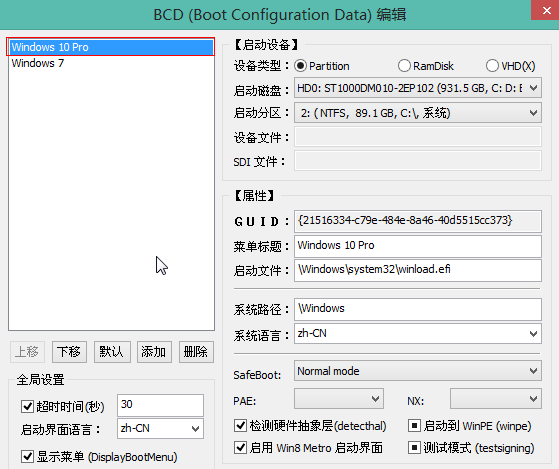Click the 删除 delete button
559x469 pixels.
196,352
